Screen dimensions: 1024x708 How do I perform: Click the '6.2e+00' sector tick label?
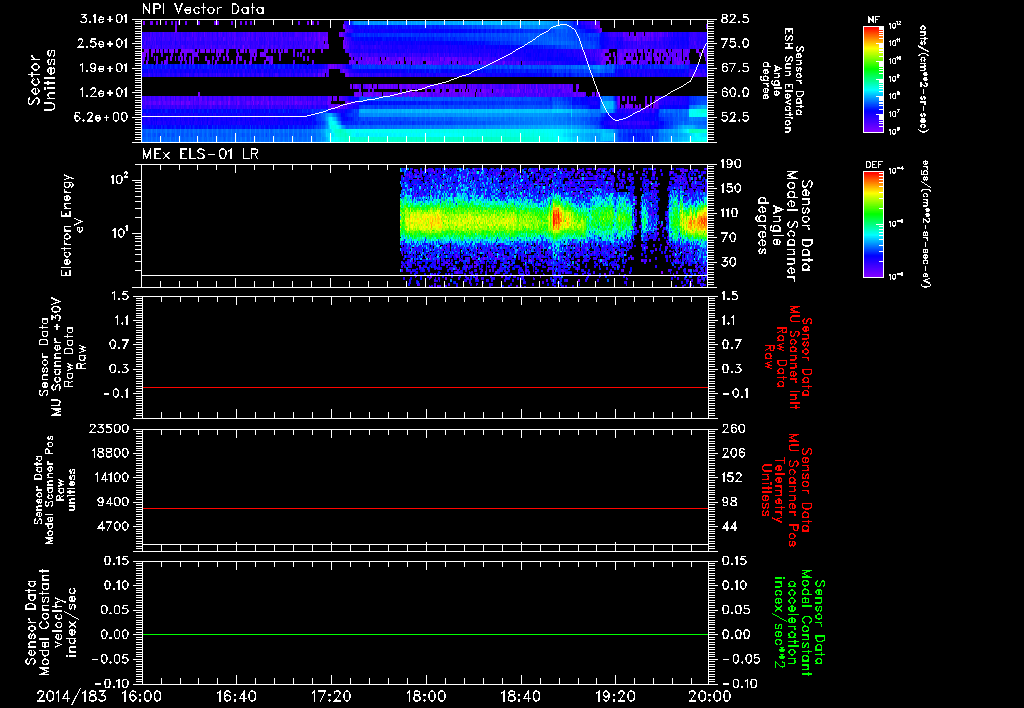coord(102,117)
